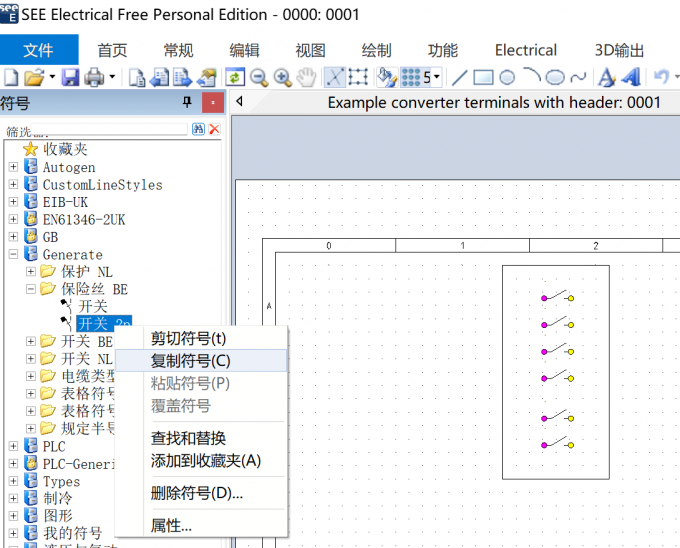Image resolution: width=680 pixels, height=548 pixels.
Task: Refresh the view with the green arrows icon
Action: [235, 78]
